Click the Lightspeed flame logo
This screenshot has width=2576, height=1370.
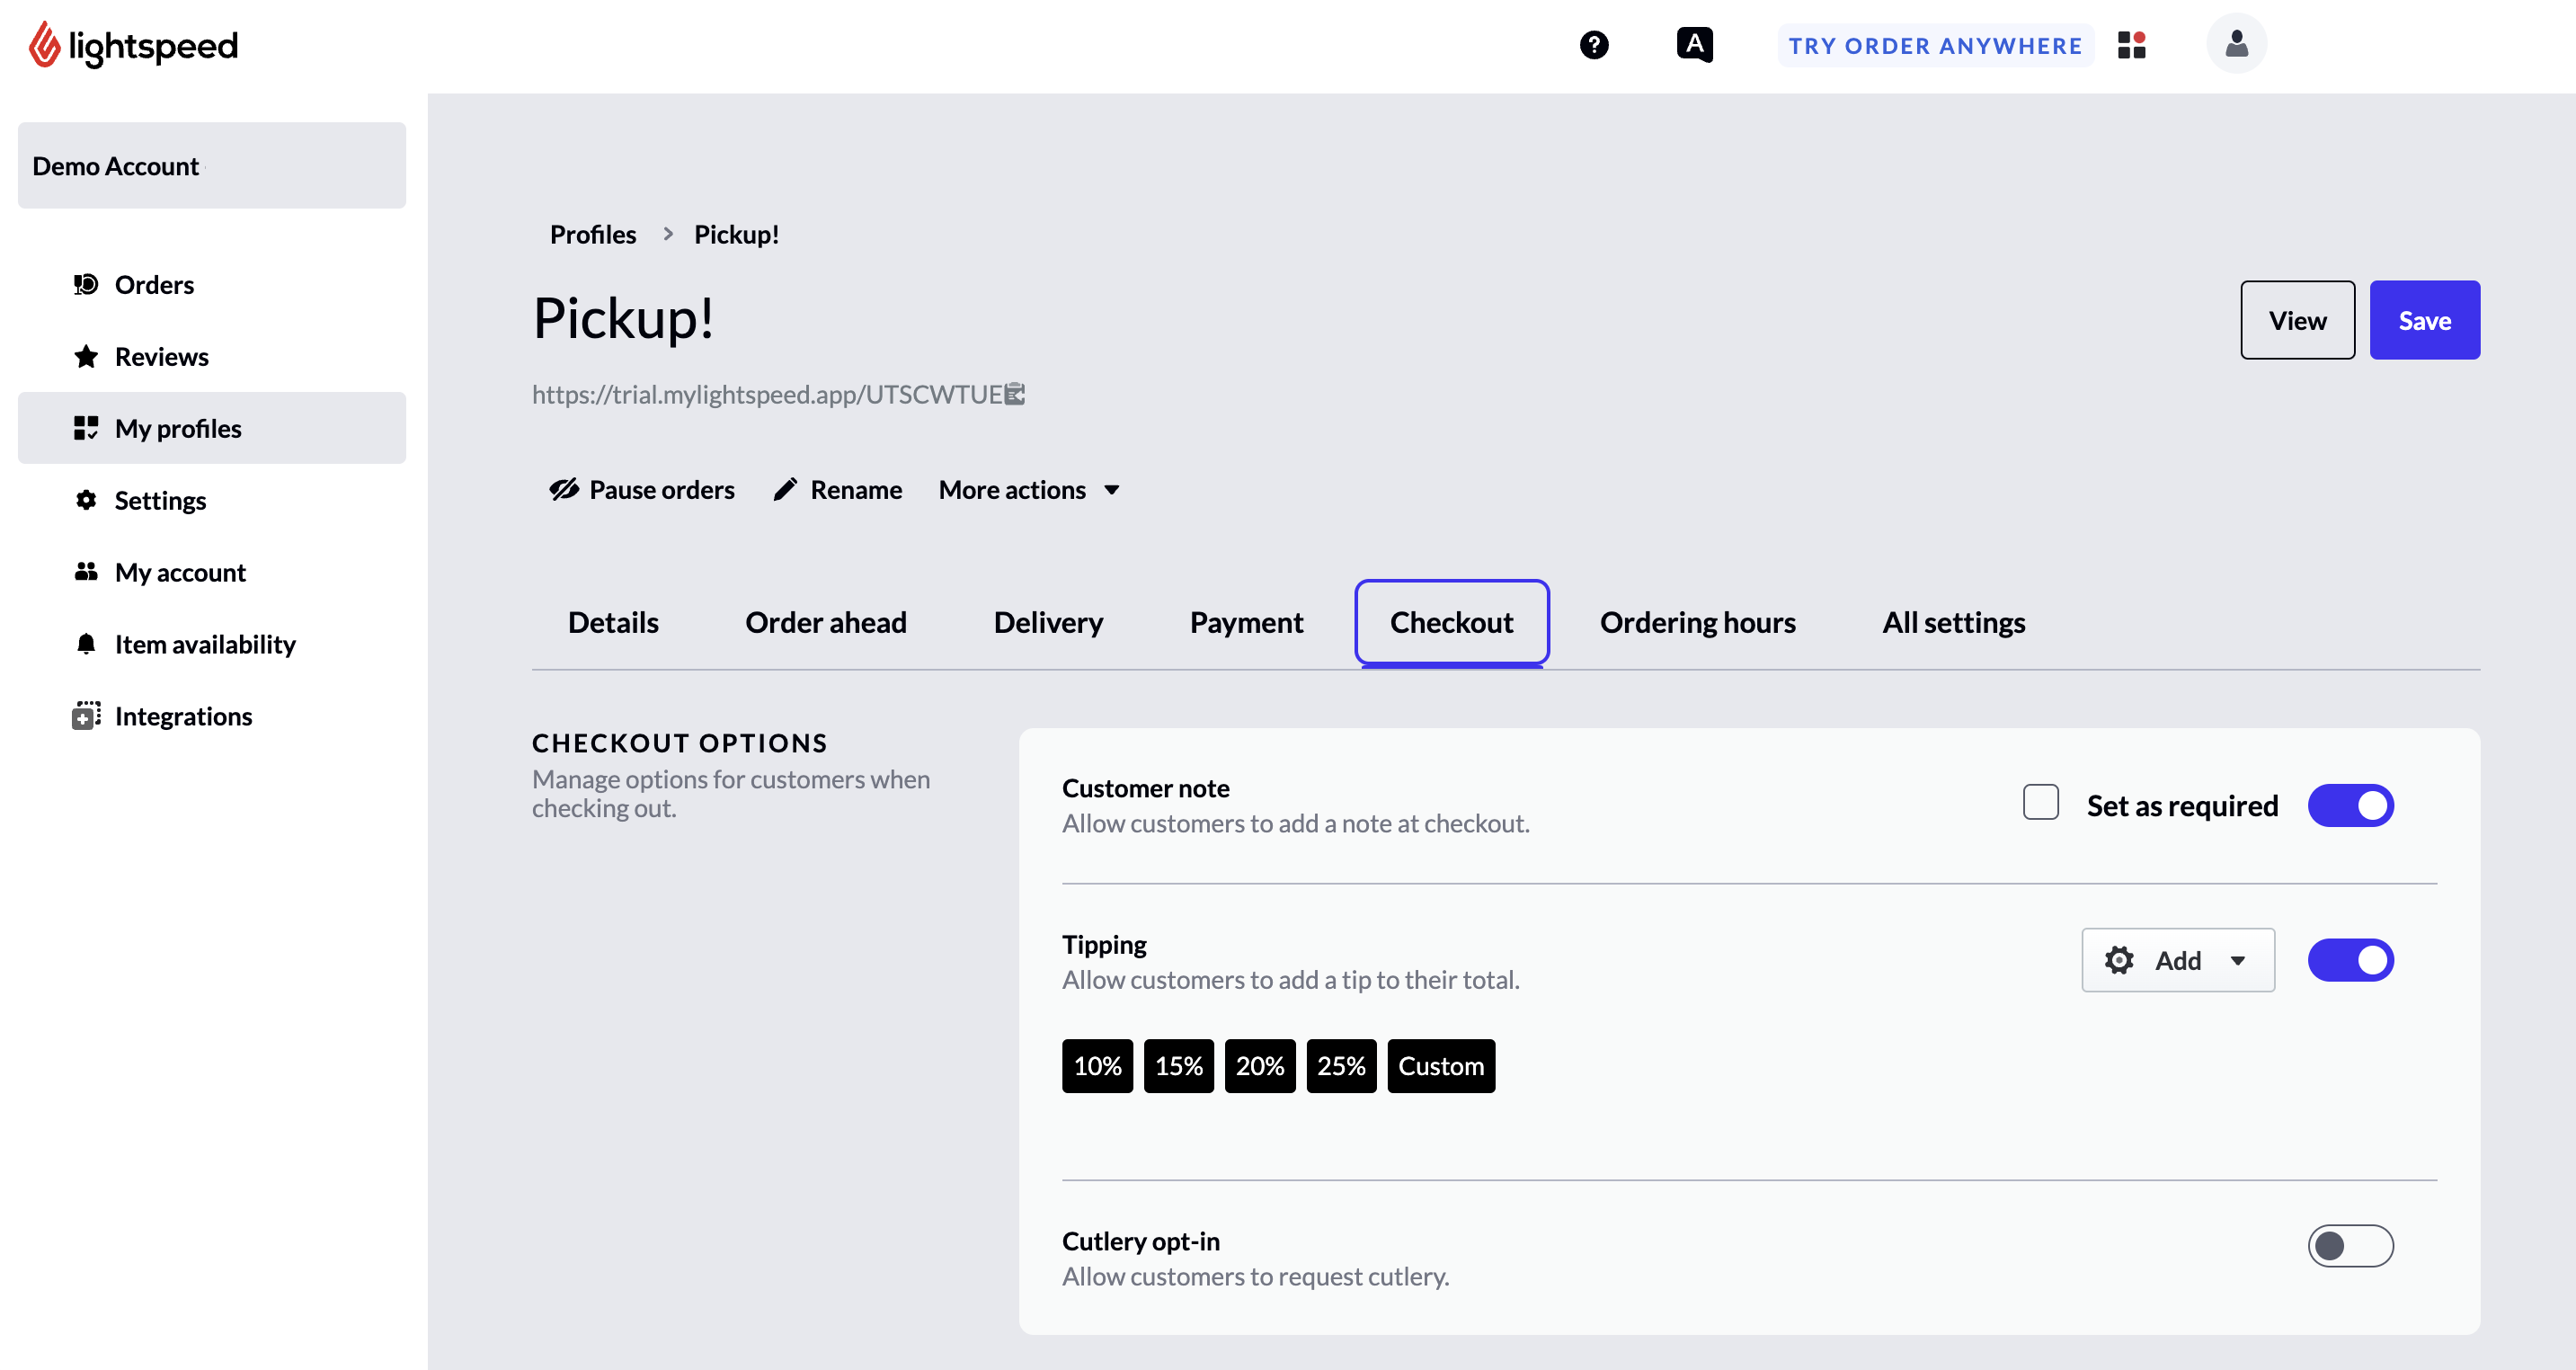click(x=44, y=45)
